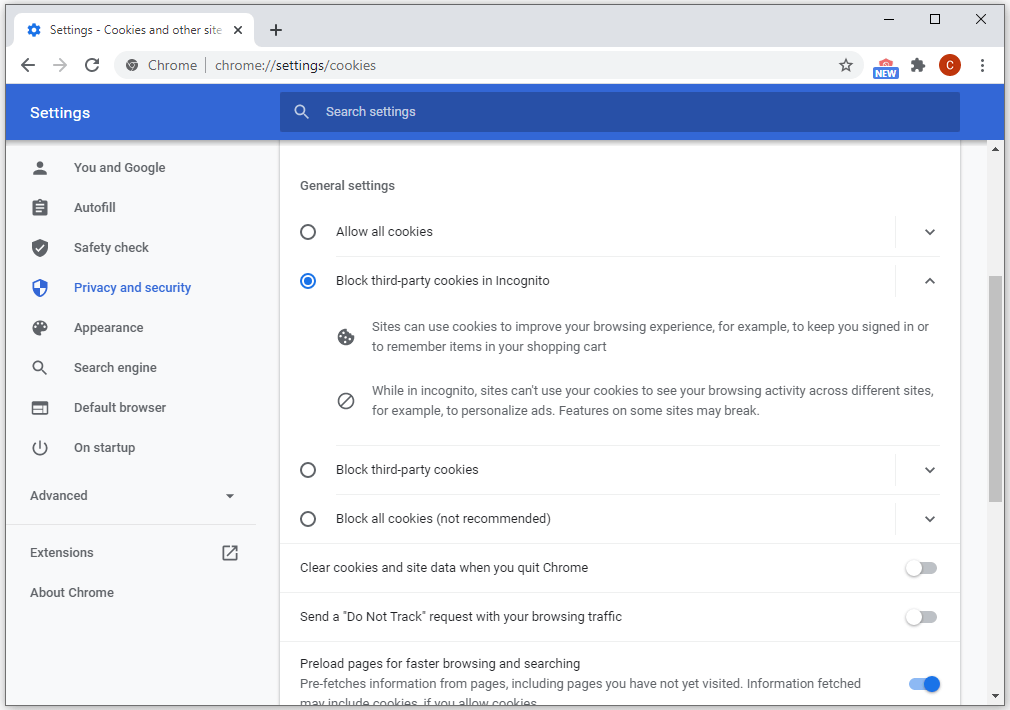Screen dimensions: 1010x710
Task: Go to Safety check section
Action: coord(111,247)
